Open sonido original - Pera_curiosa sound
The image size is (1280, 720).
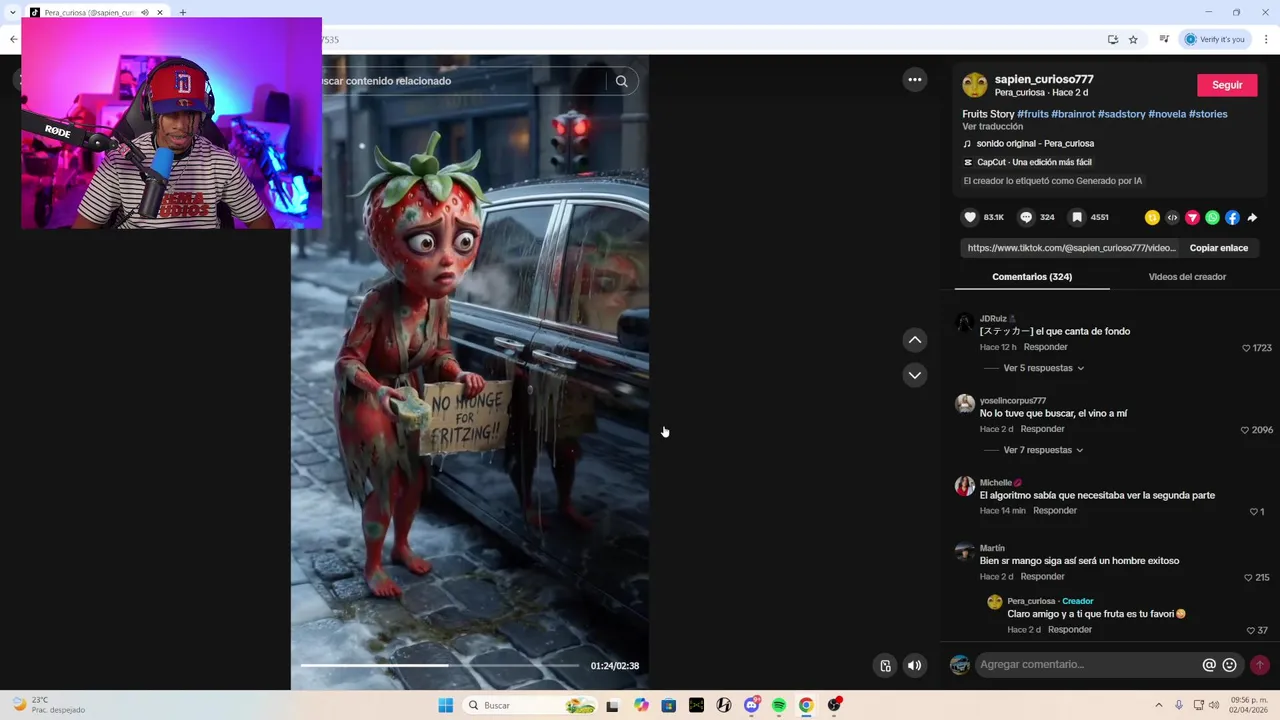click(1035, 144)
